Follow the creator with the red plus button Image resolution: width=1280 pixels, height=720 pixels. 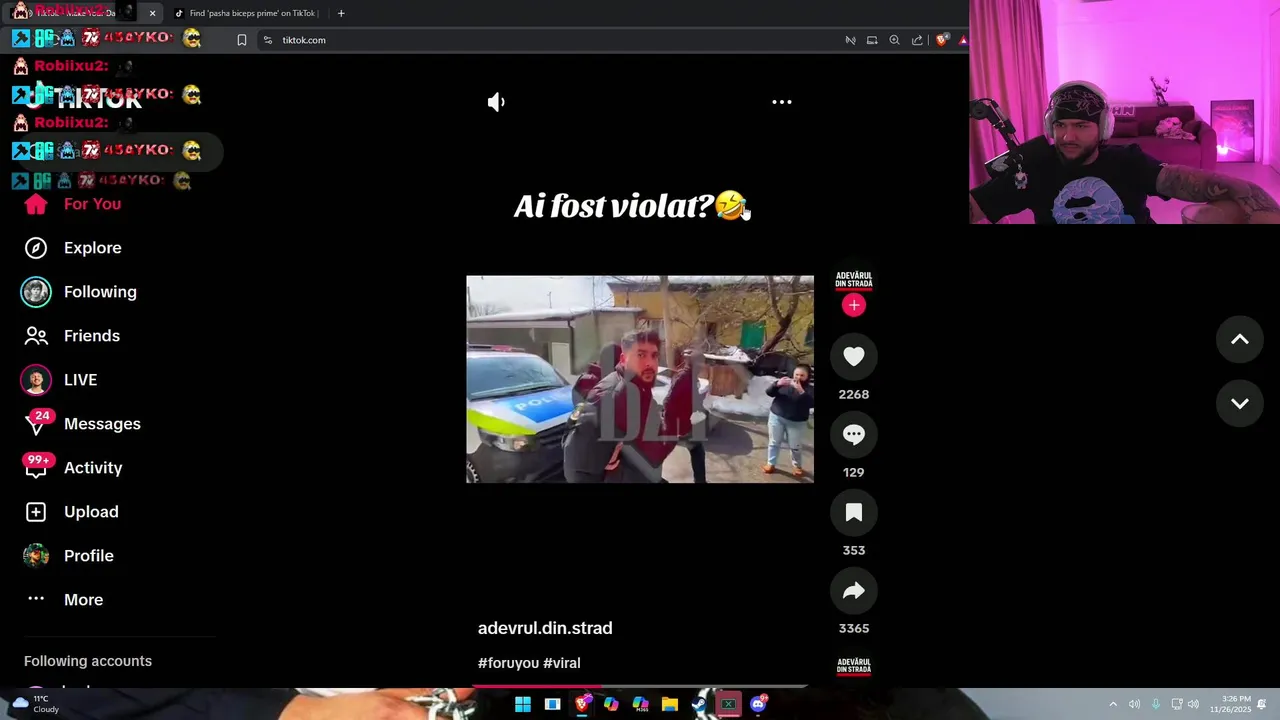(854, 305)
